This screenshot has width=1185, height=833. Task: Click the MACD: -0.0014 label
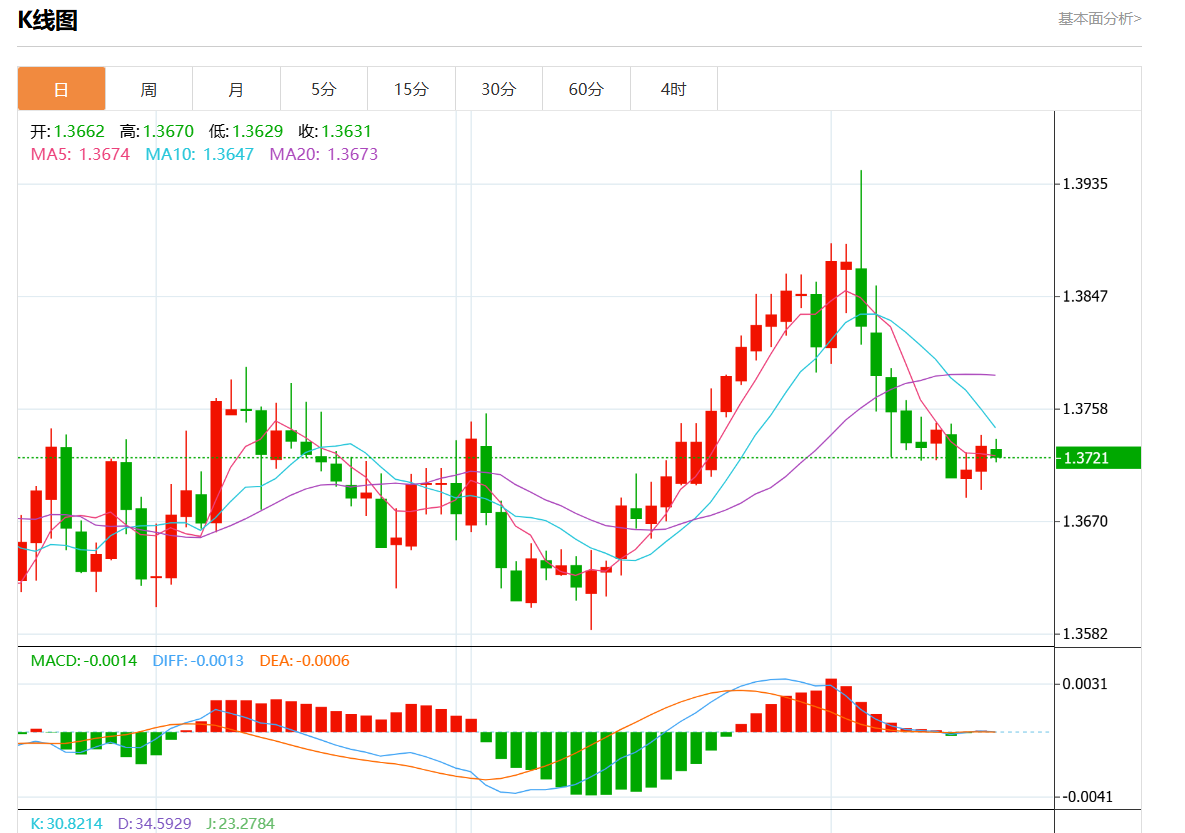84,661
